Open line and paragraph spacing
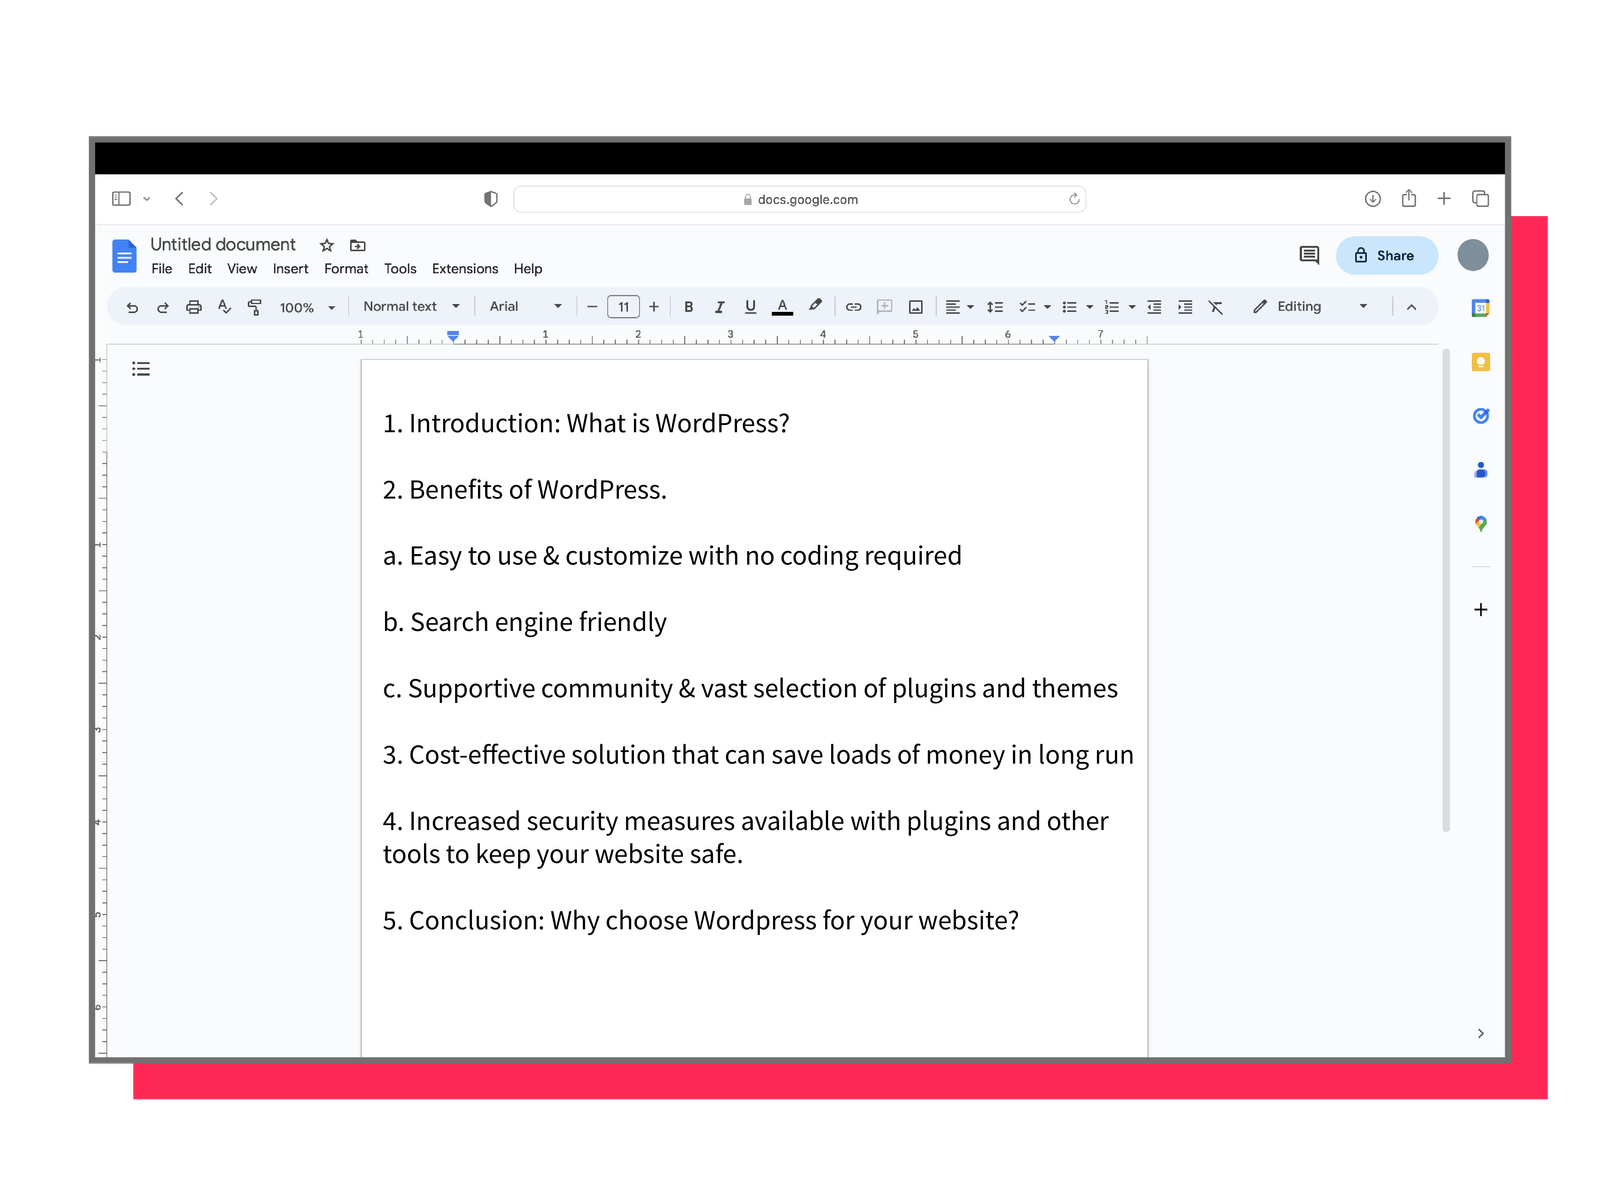This screenshot has width=1600, height=1200. (x=994, y=307)
